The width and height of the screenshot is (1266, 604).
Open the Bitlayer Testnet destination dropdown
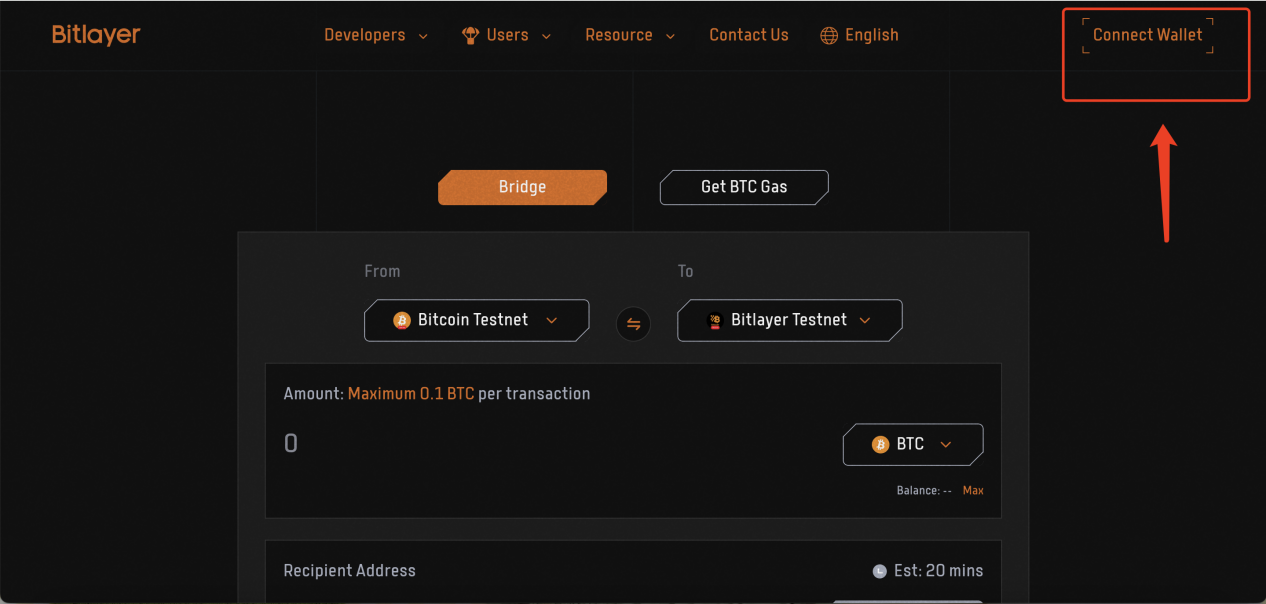pos(790,321)
